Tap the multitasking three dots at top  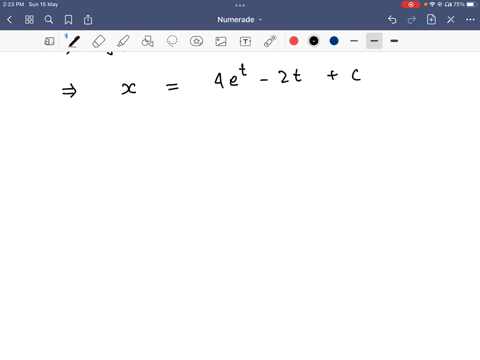tap(240, 5)
